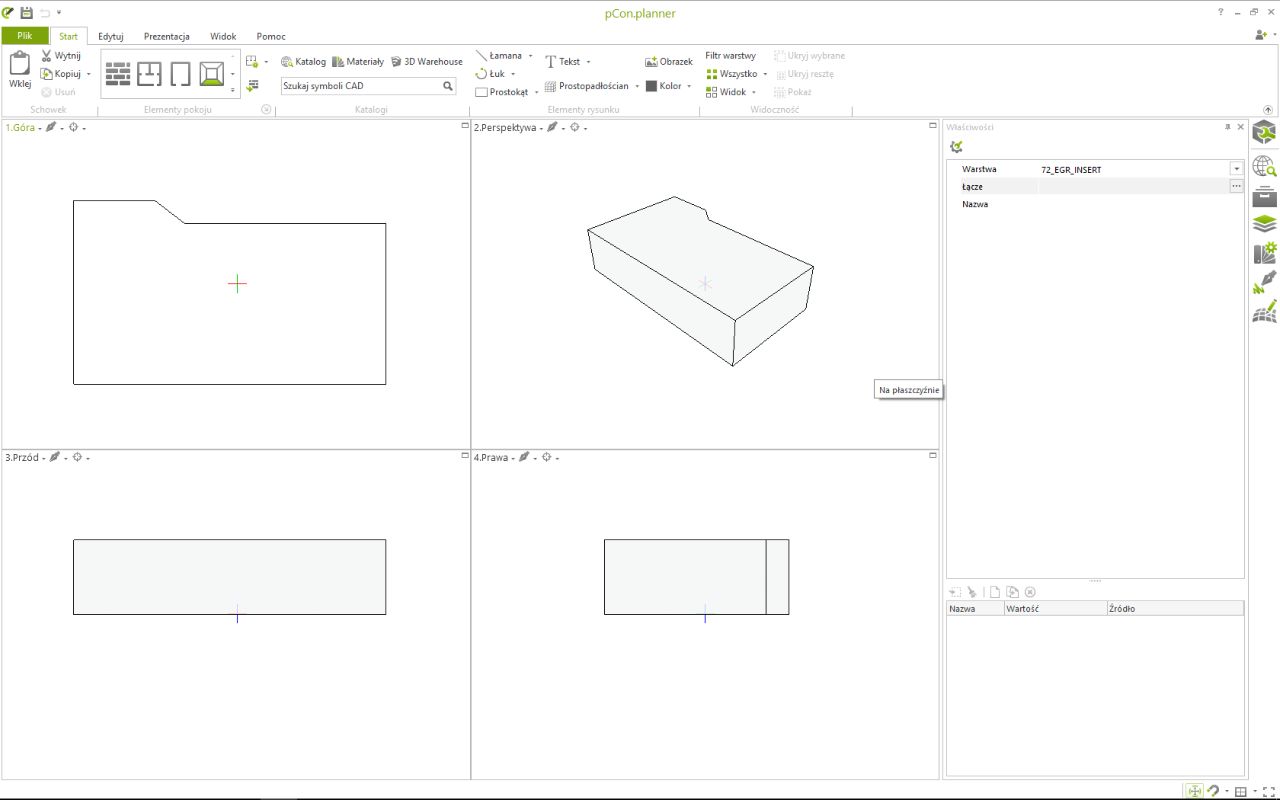Open the Obrazek image tool
The width and height of the screenshot is (1280, 800).
(x=669, y=61)
